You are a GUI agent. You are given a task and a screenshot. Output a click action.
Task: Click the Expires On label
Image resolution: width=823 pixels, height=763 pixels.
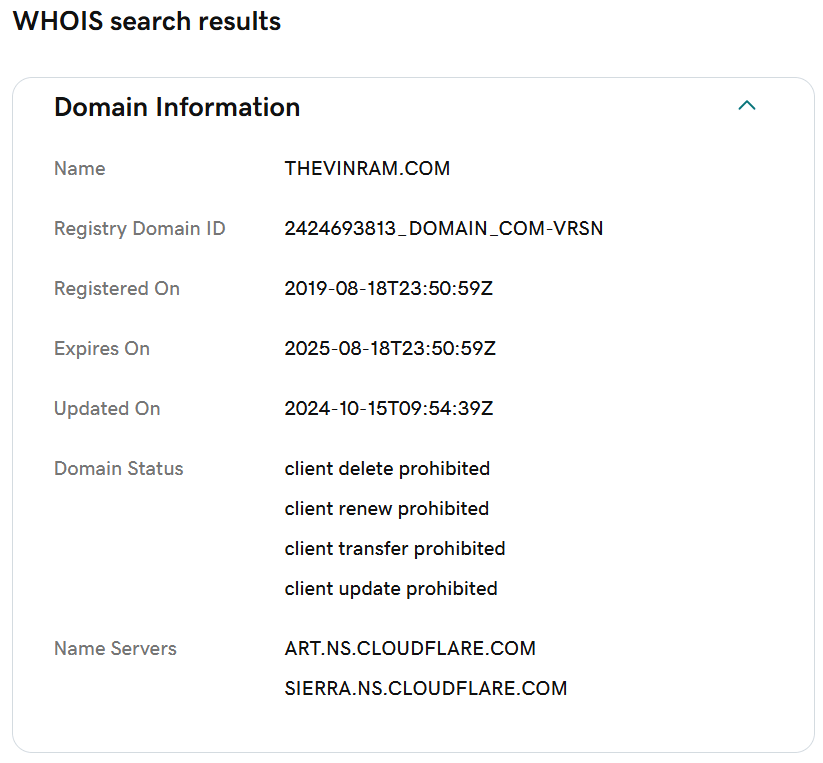(x=102, y=348)
